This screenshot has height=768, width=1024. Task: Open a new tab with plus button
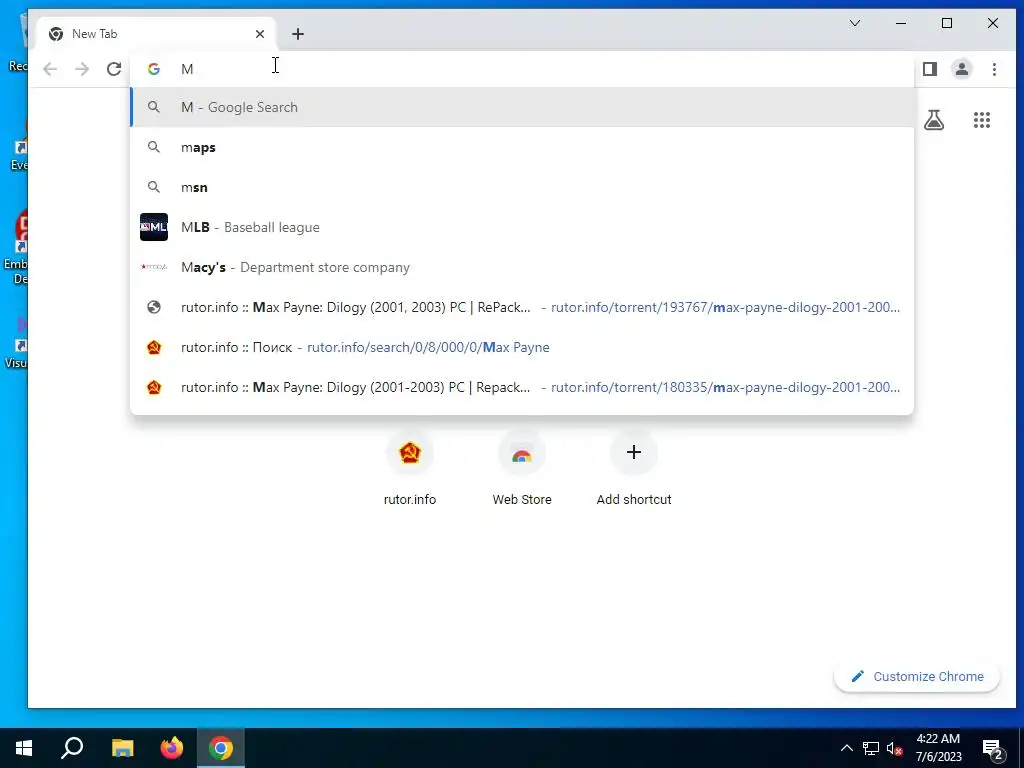(x=298, y=34)
